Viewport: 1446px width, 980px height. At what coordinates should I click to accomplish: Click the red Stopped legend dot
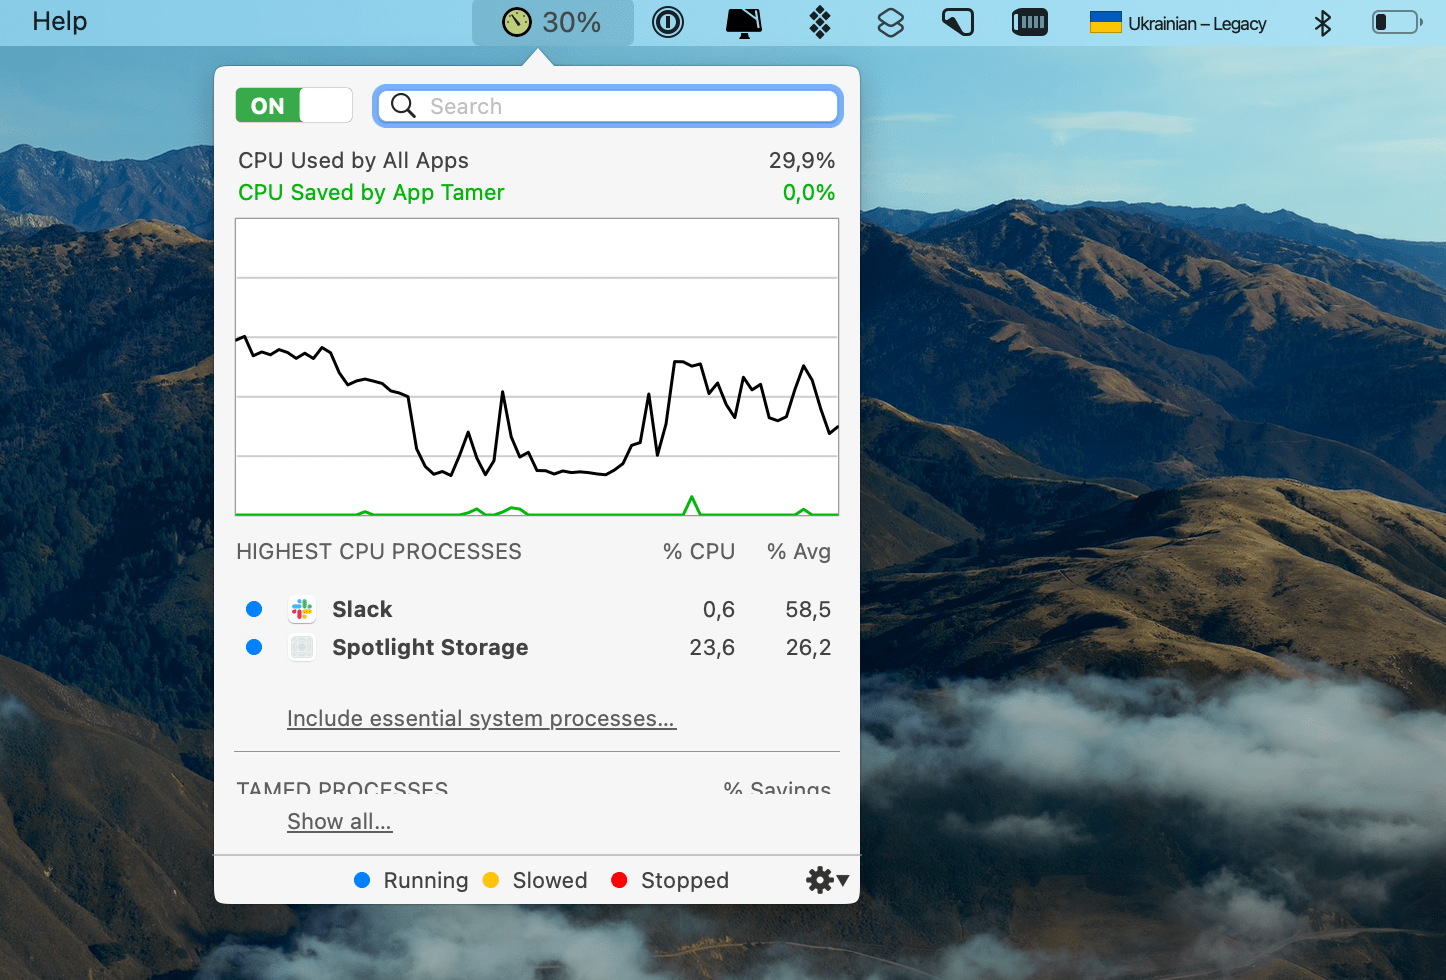click(x=619, y=880)
